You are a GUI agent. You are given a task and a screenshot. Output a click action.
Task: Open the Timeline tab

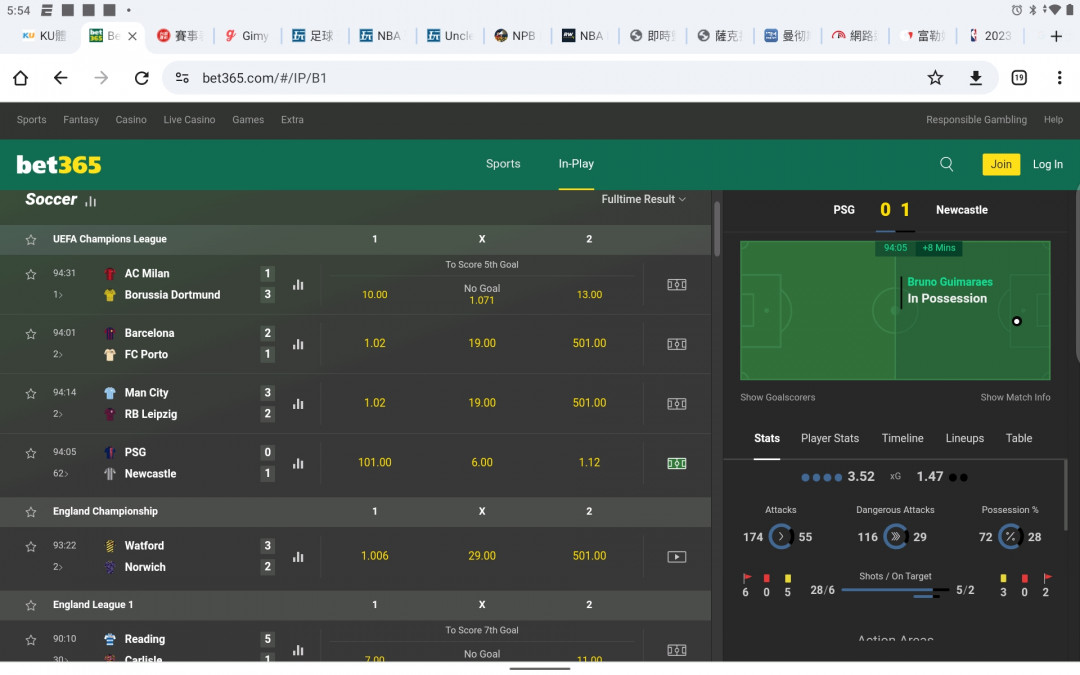(x=902, y=438)
